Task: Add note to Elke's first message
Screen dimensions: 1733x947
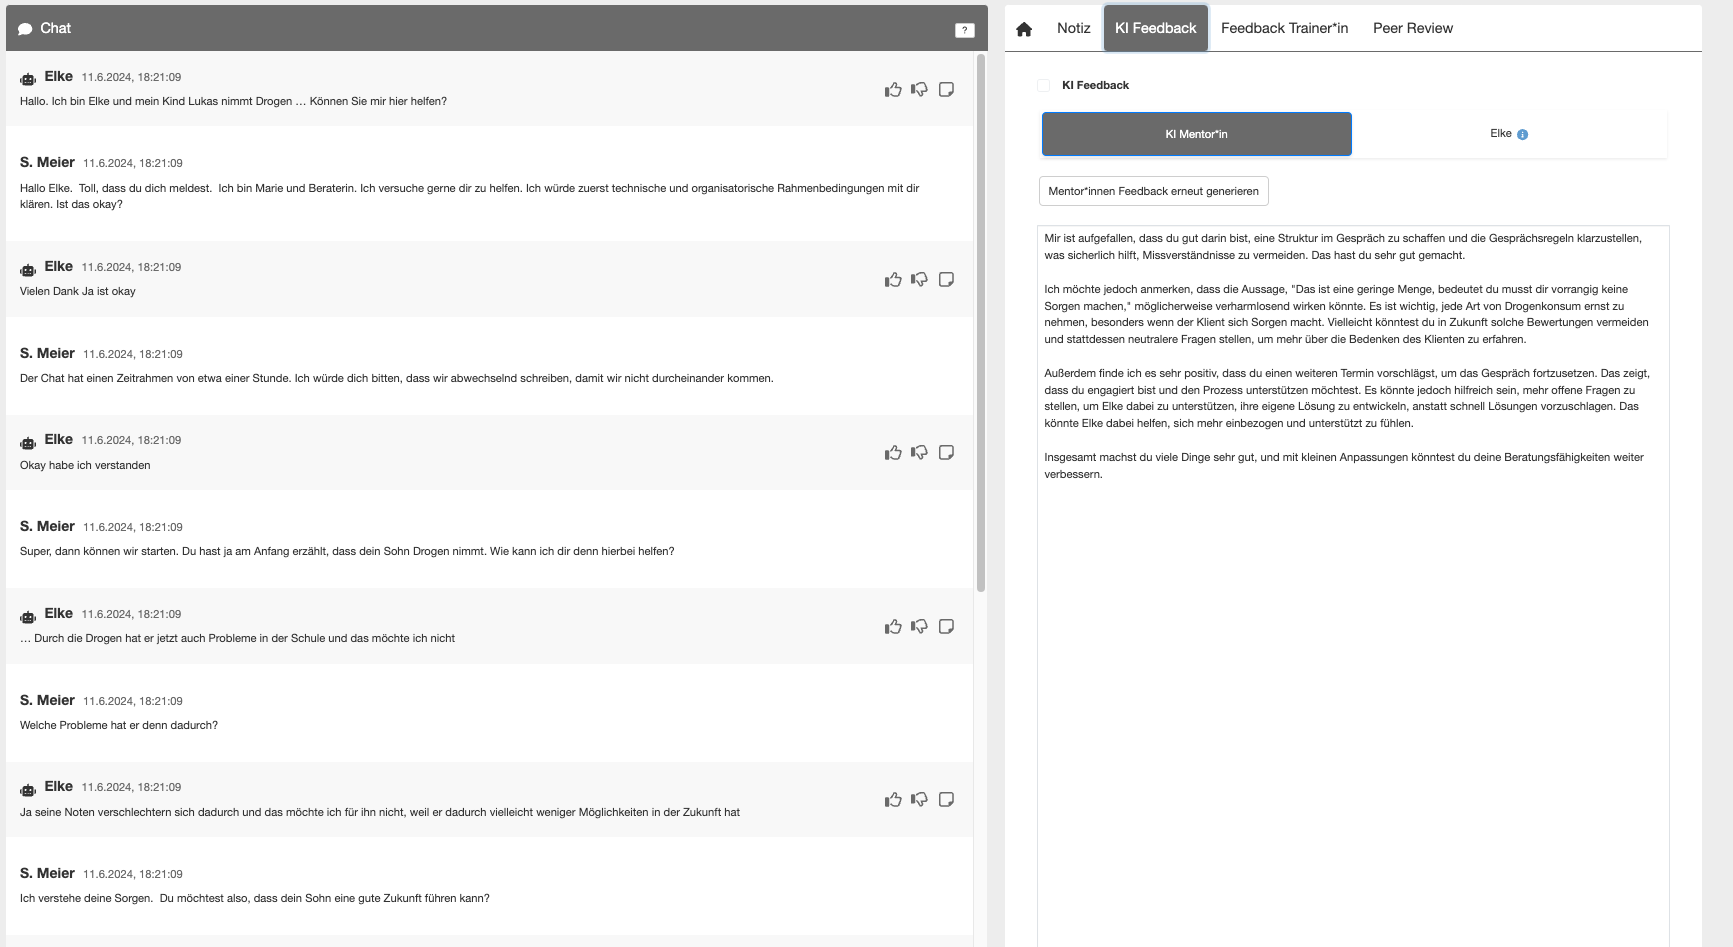Action: point(946,90)
